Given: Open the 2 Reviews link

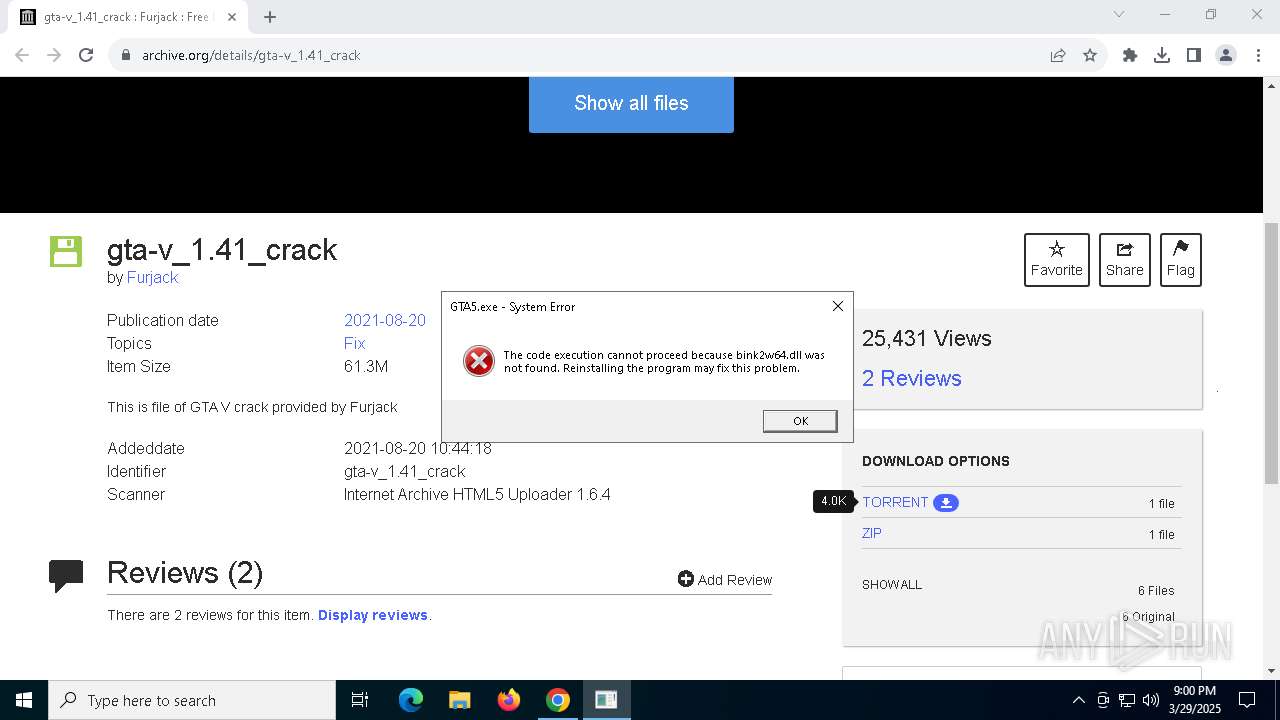Looking at the screenshot, I should (912, 378).
